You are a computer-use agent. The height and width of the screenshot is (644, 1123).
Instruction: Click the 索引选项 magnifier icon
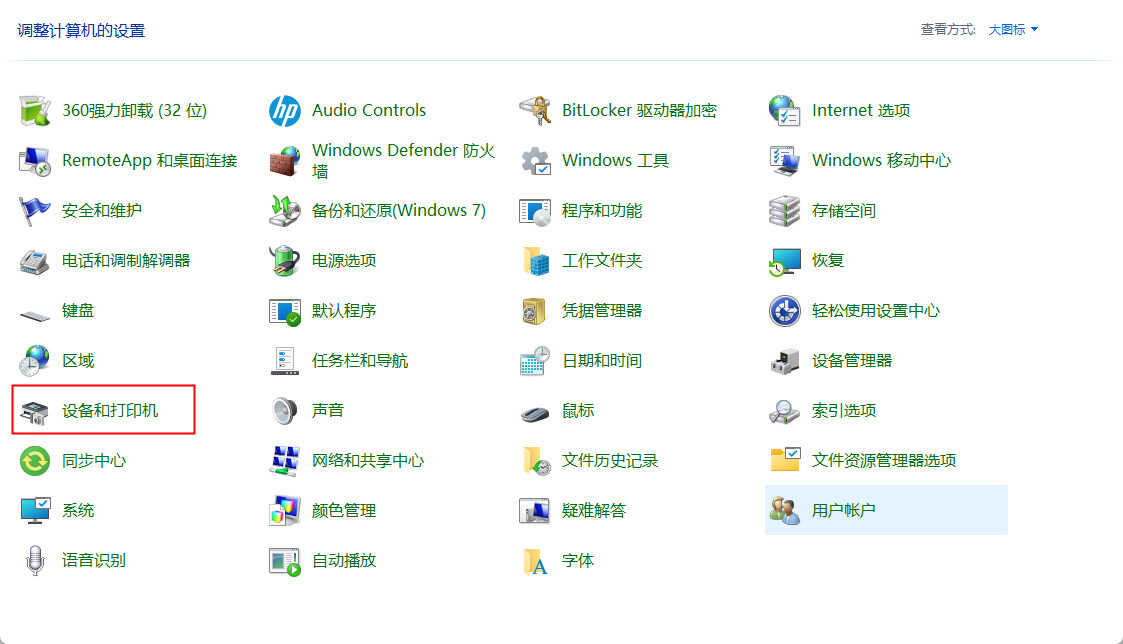click(784, 411)
